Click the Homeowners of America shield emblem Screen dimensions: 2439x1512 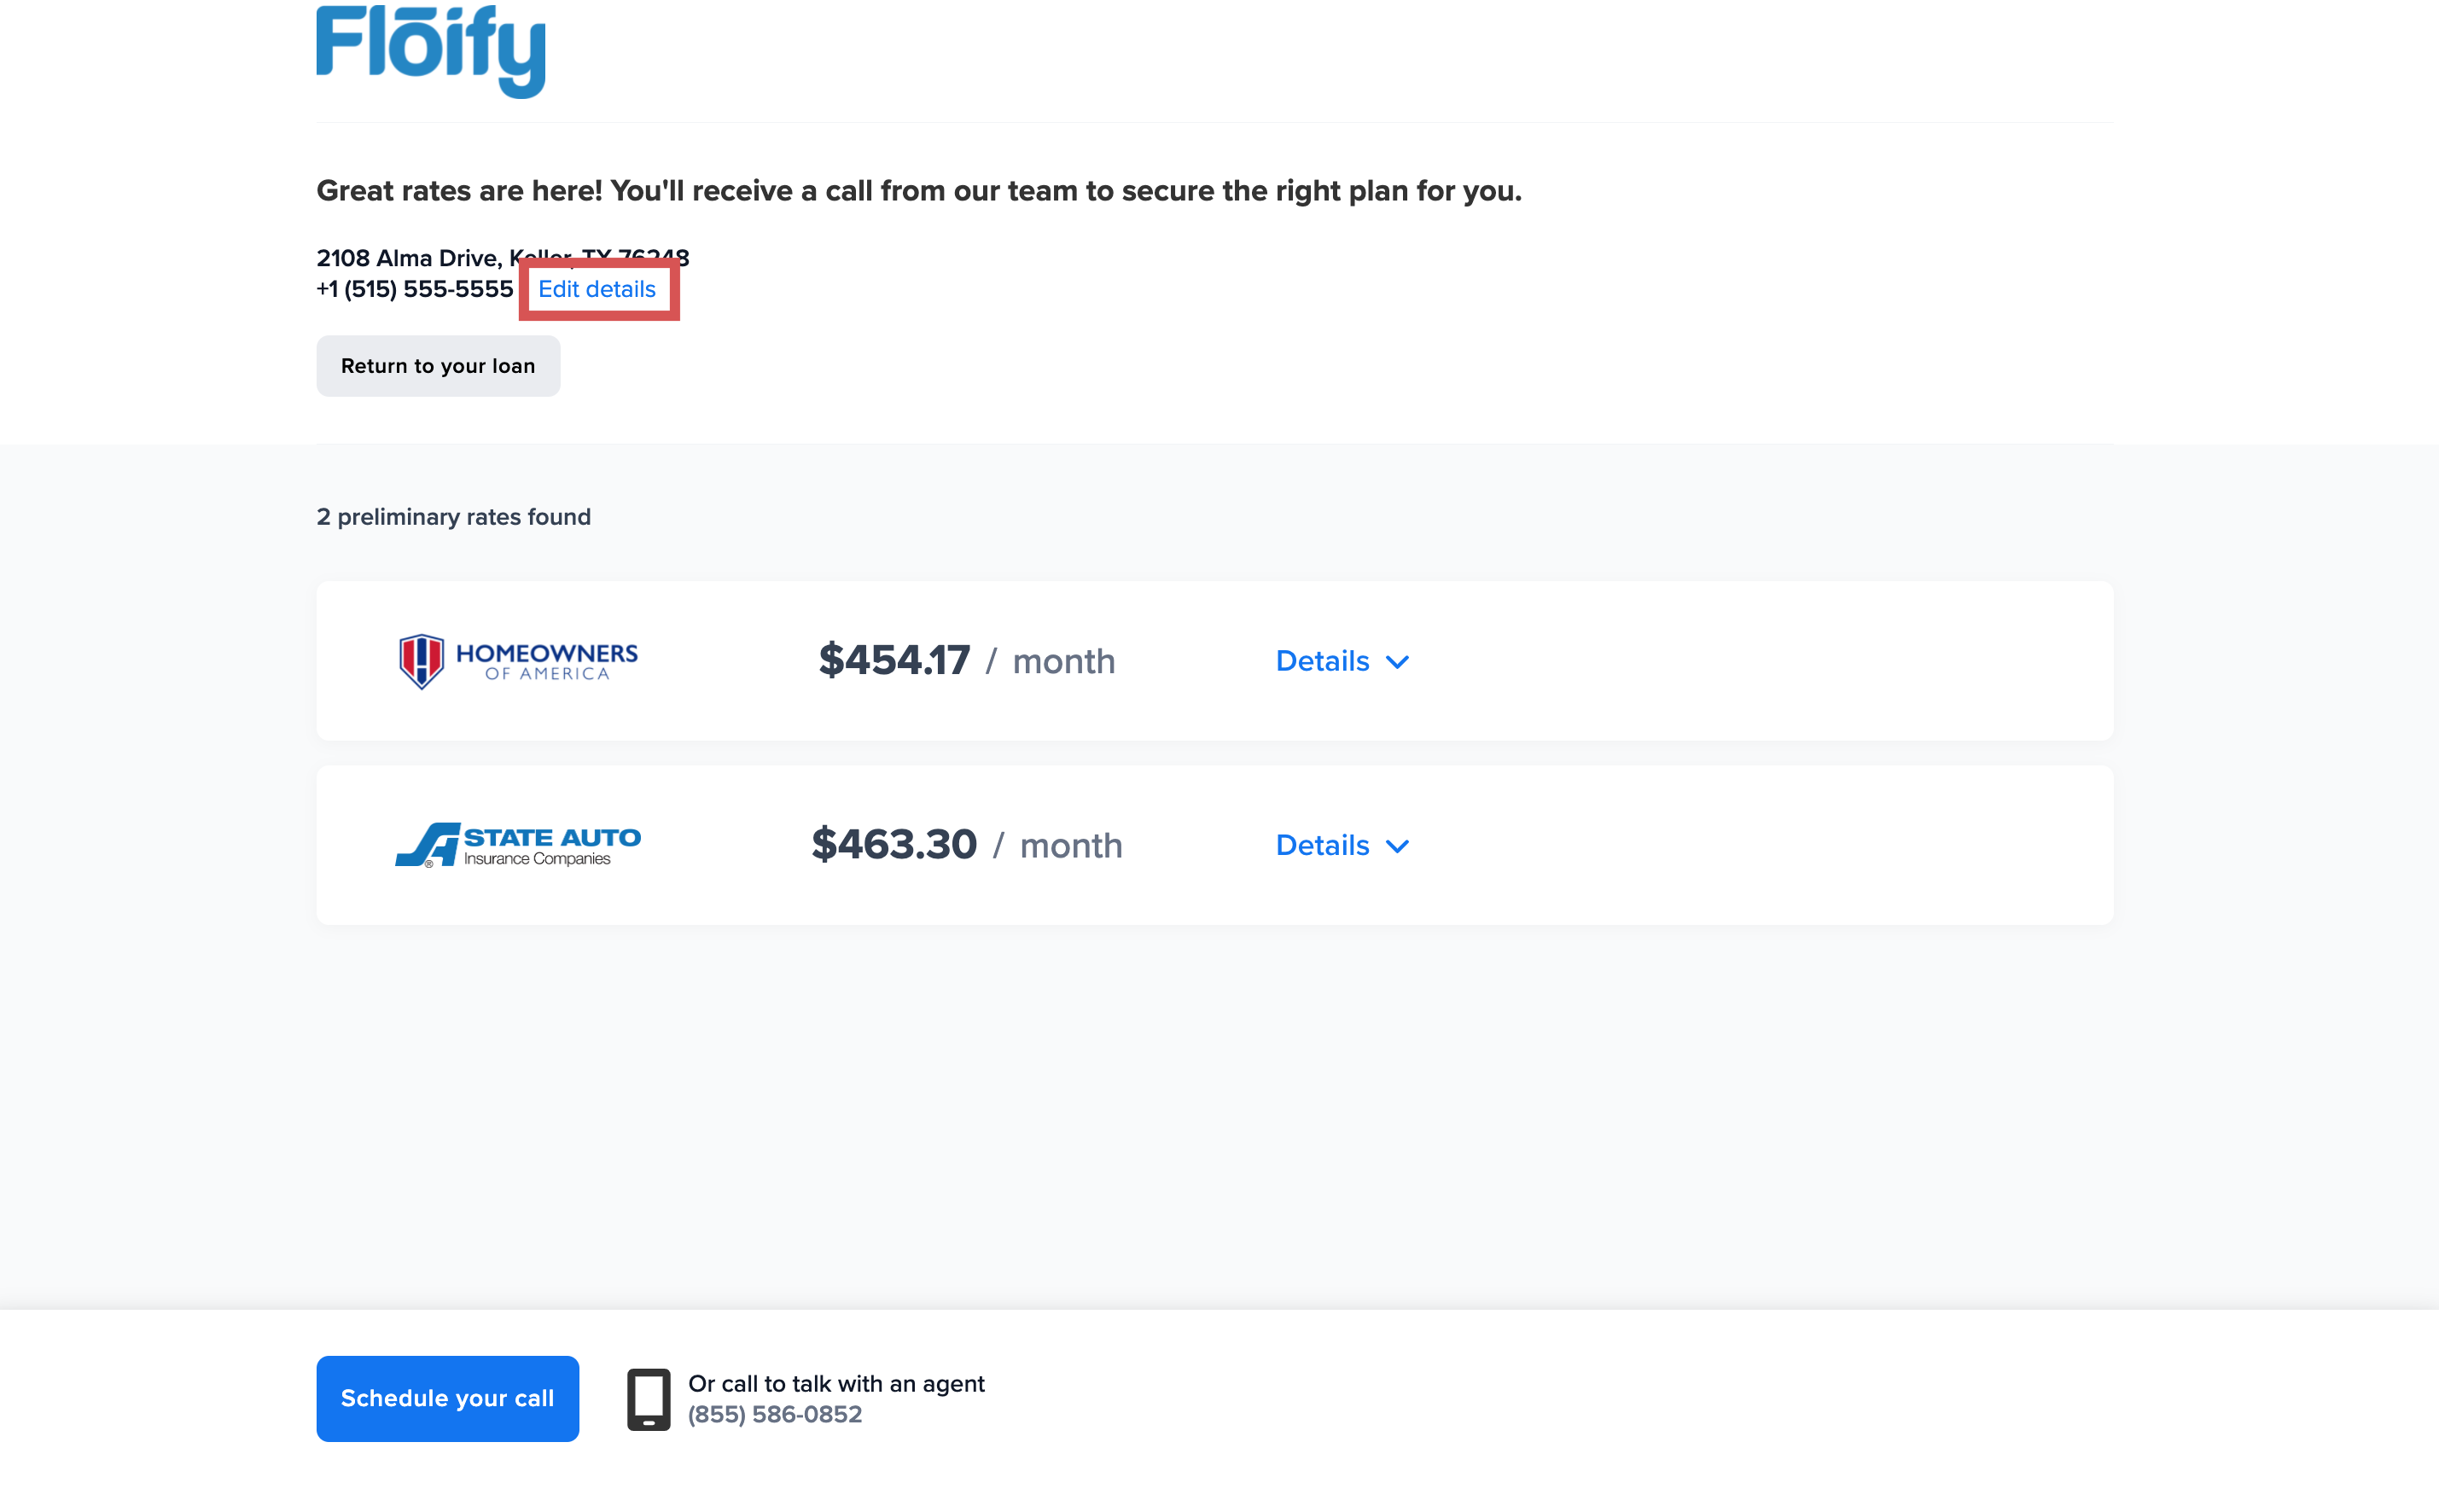coord(421,661)
